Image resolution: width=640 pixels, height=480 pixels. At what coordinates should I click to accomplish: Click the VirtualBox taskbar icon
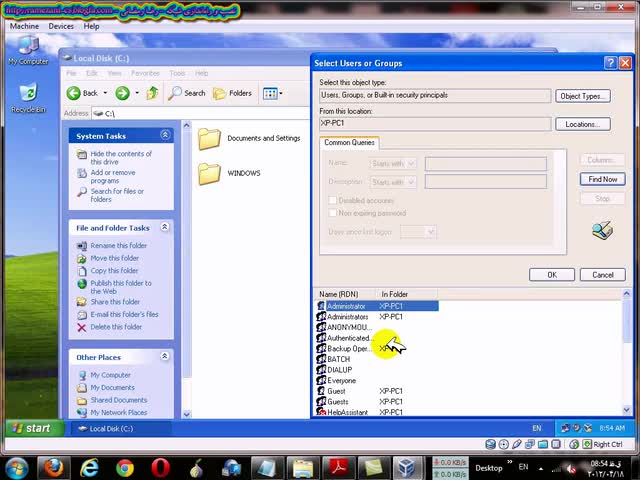407,468
